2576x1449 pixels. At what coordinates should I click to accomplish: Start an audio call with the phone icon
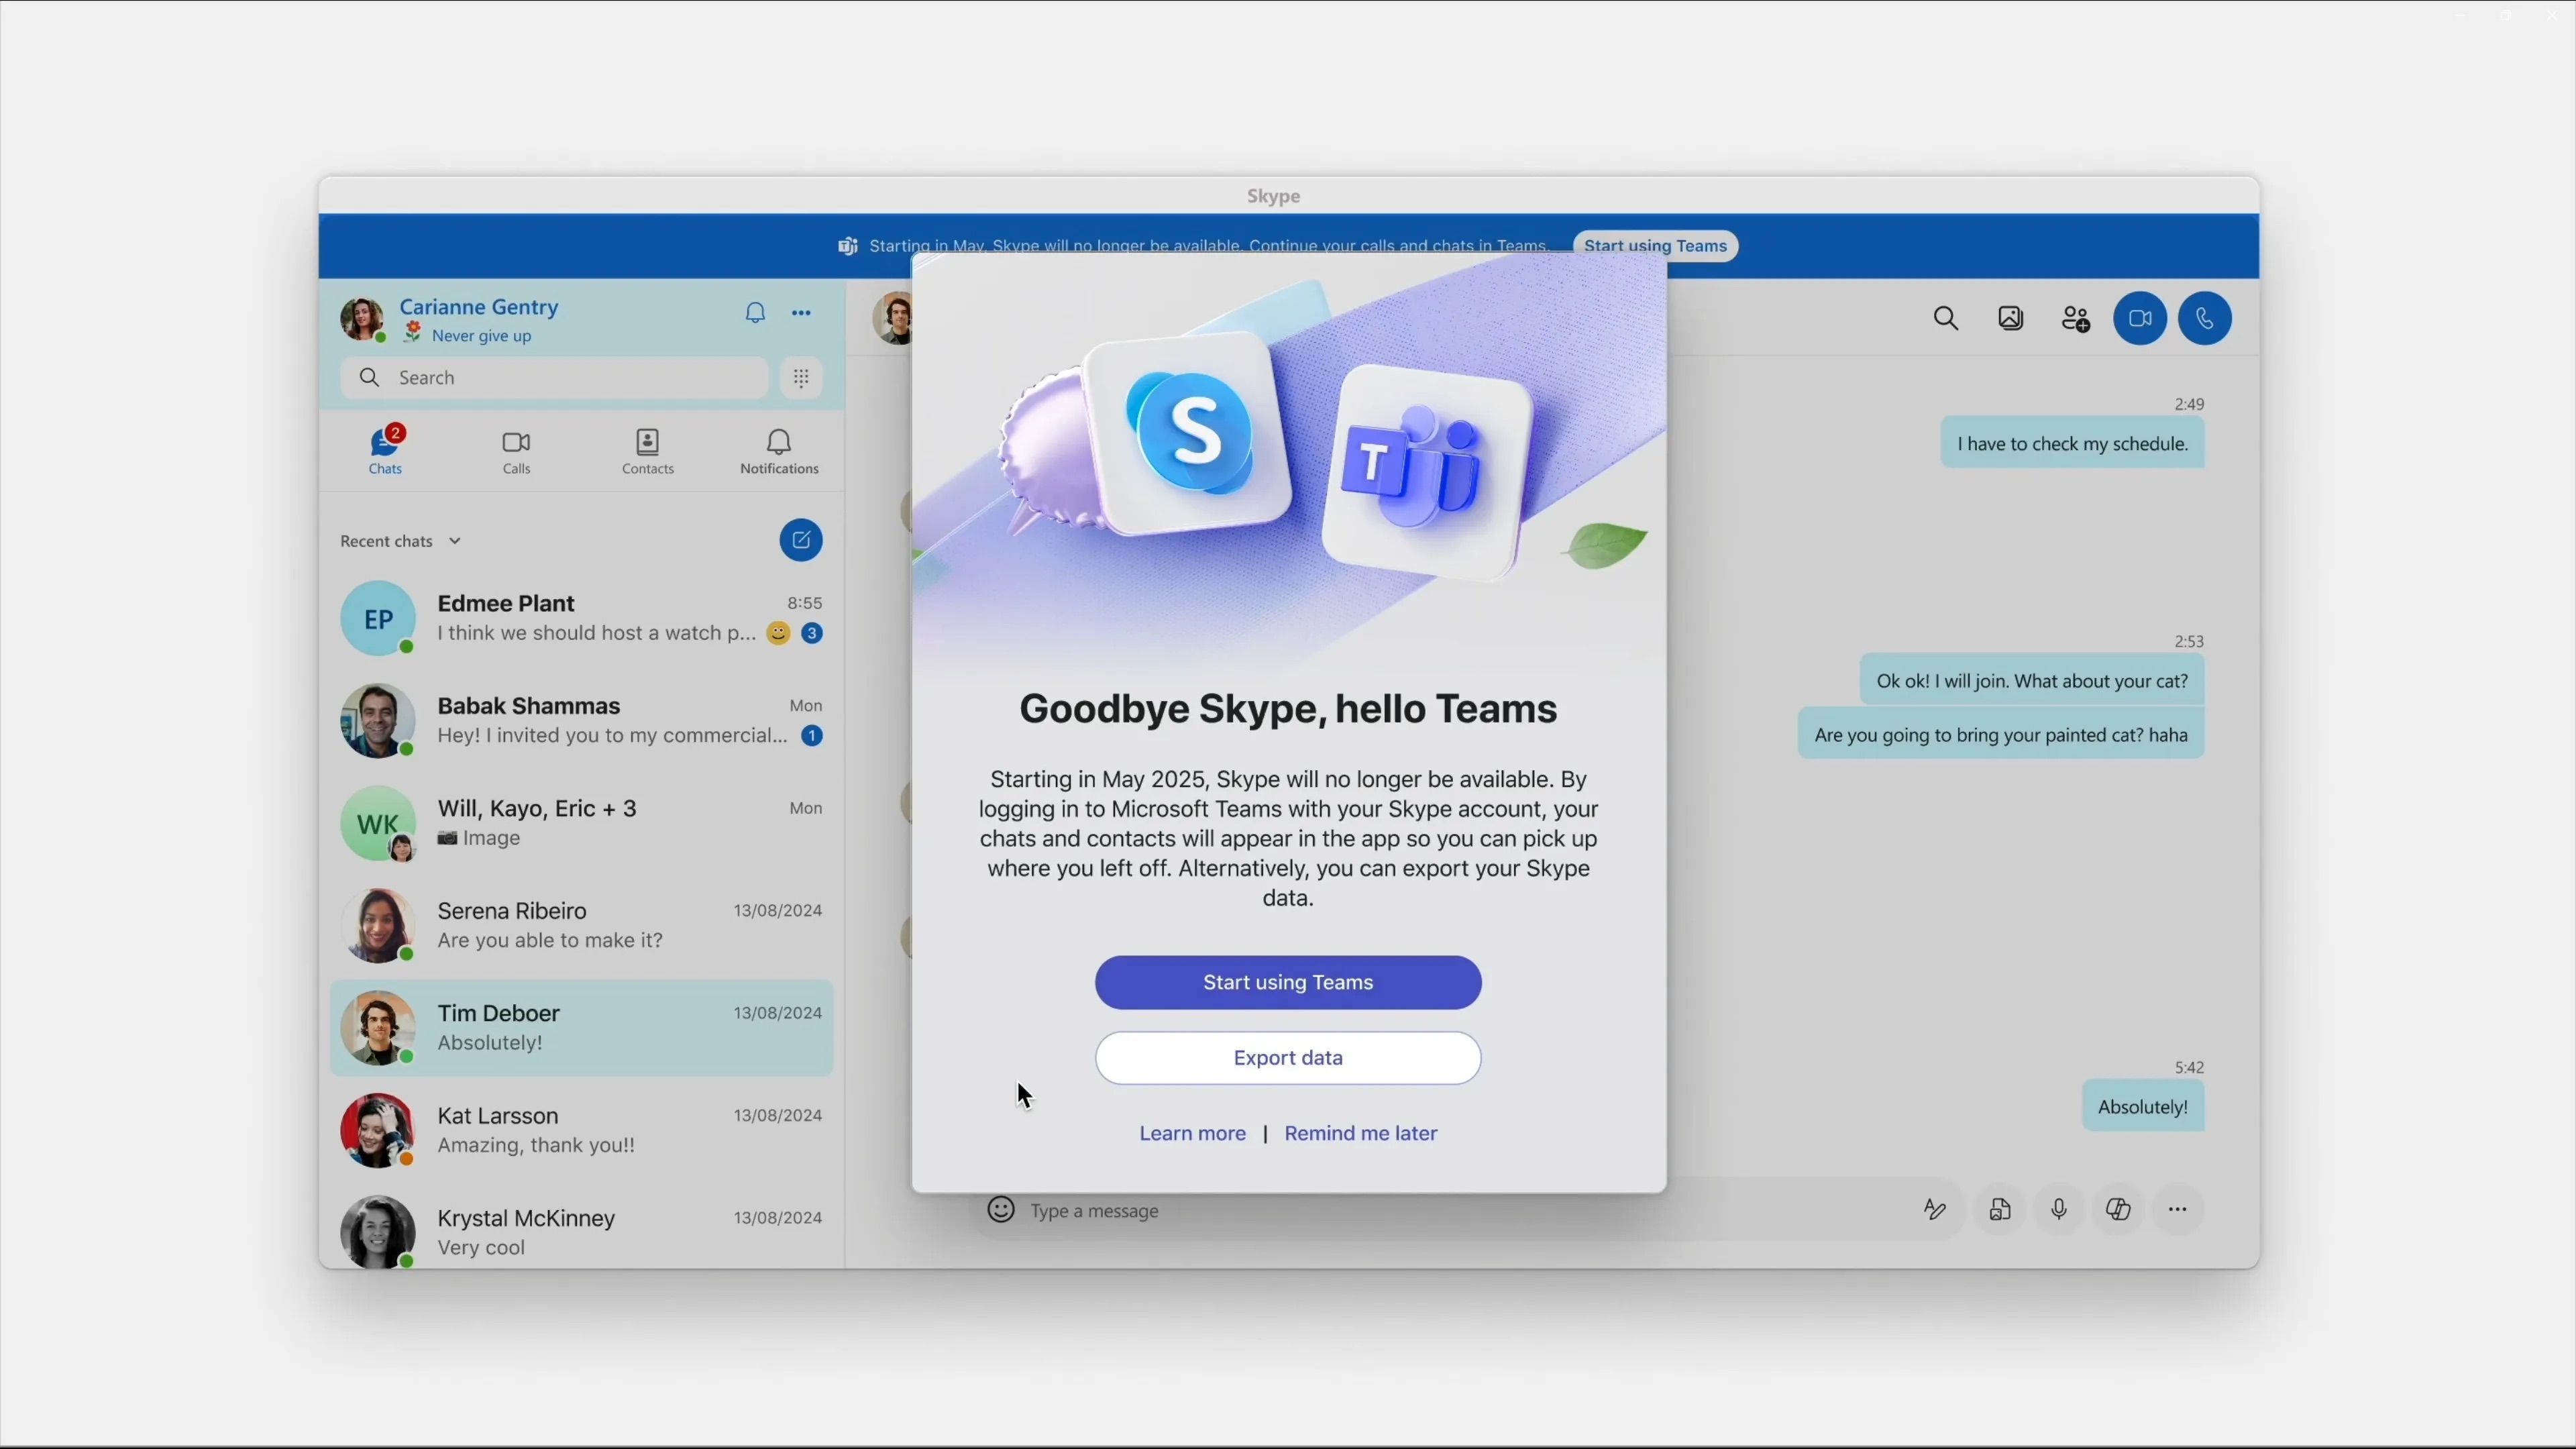point(2205,319)
